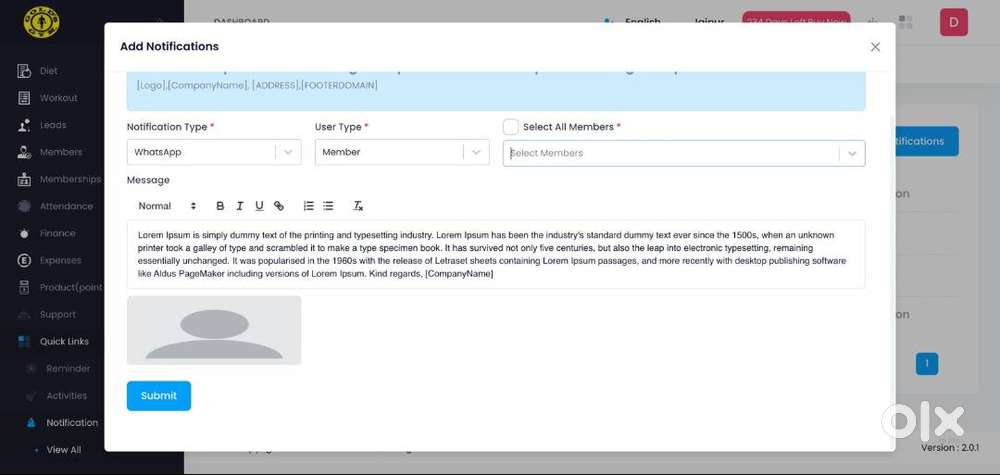Open Diet in the sidebar
Screen dimensions: 1000x475
click(x=48, y=71)
